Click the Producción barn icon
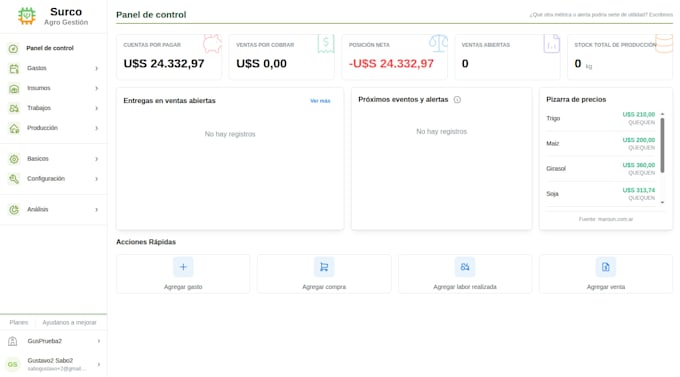This screenshot has height=377, width=680. coord(14,128)
